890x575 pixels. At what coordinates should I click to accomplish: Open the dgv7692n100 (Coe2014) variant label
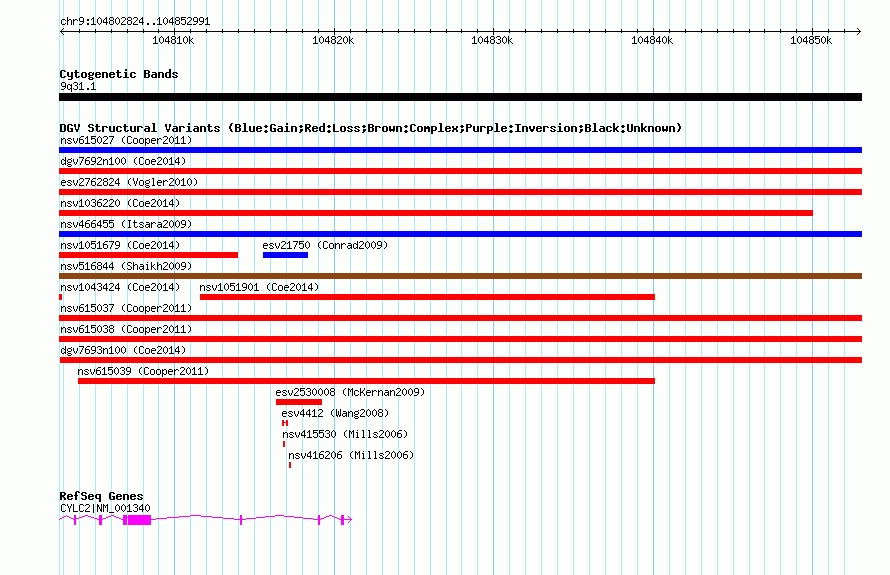click(x=123, y=161)
